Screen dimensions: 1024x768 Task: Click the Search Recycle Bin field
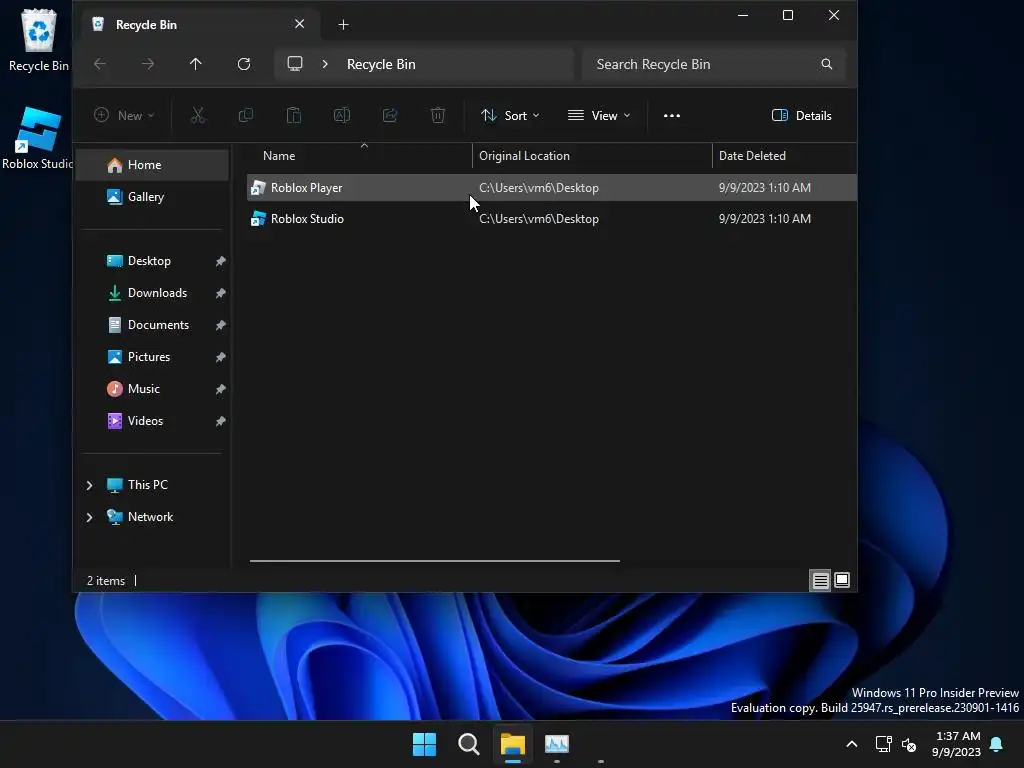click(713, 64)
